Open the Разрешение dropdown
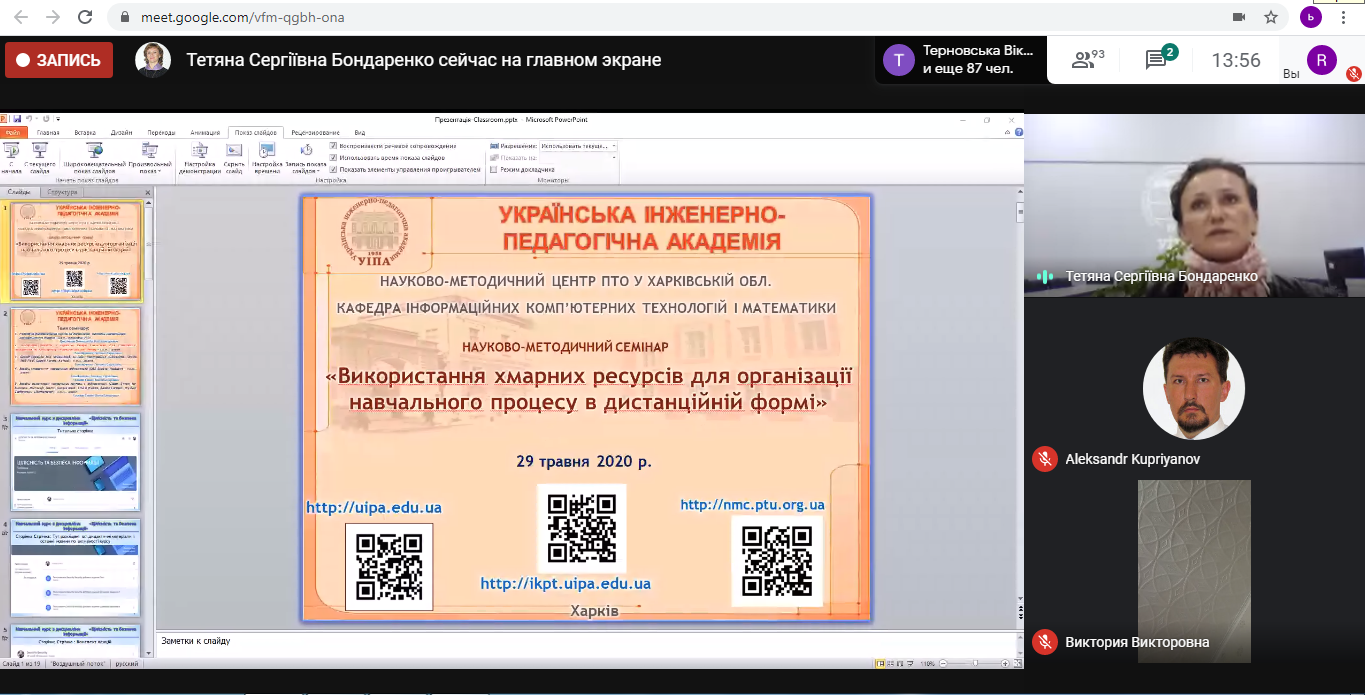The image size is (1365, 695). (578, 146)
